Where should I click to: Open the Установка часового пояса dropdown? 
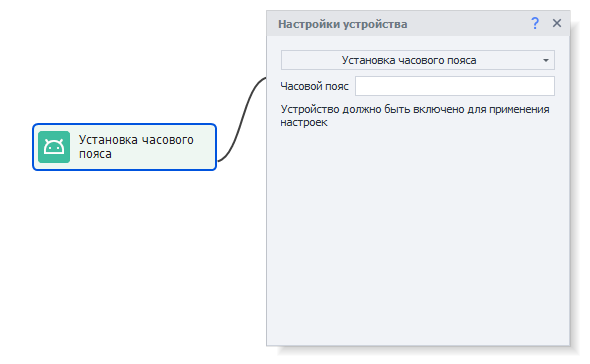pyautogui.click(x=418, y=60)
